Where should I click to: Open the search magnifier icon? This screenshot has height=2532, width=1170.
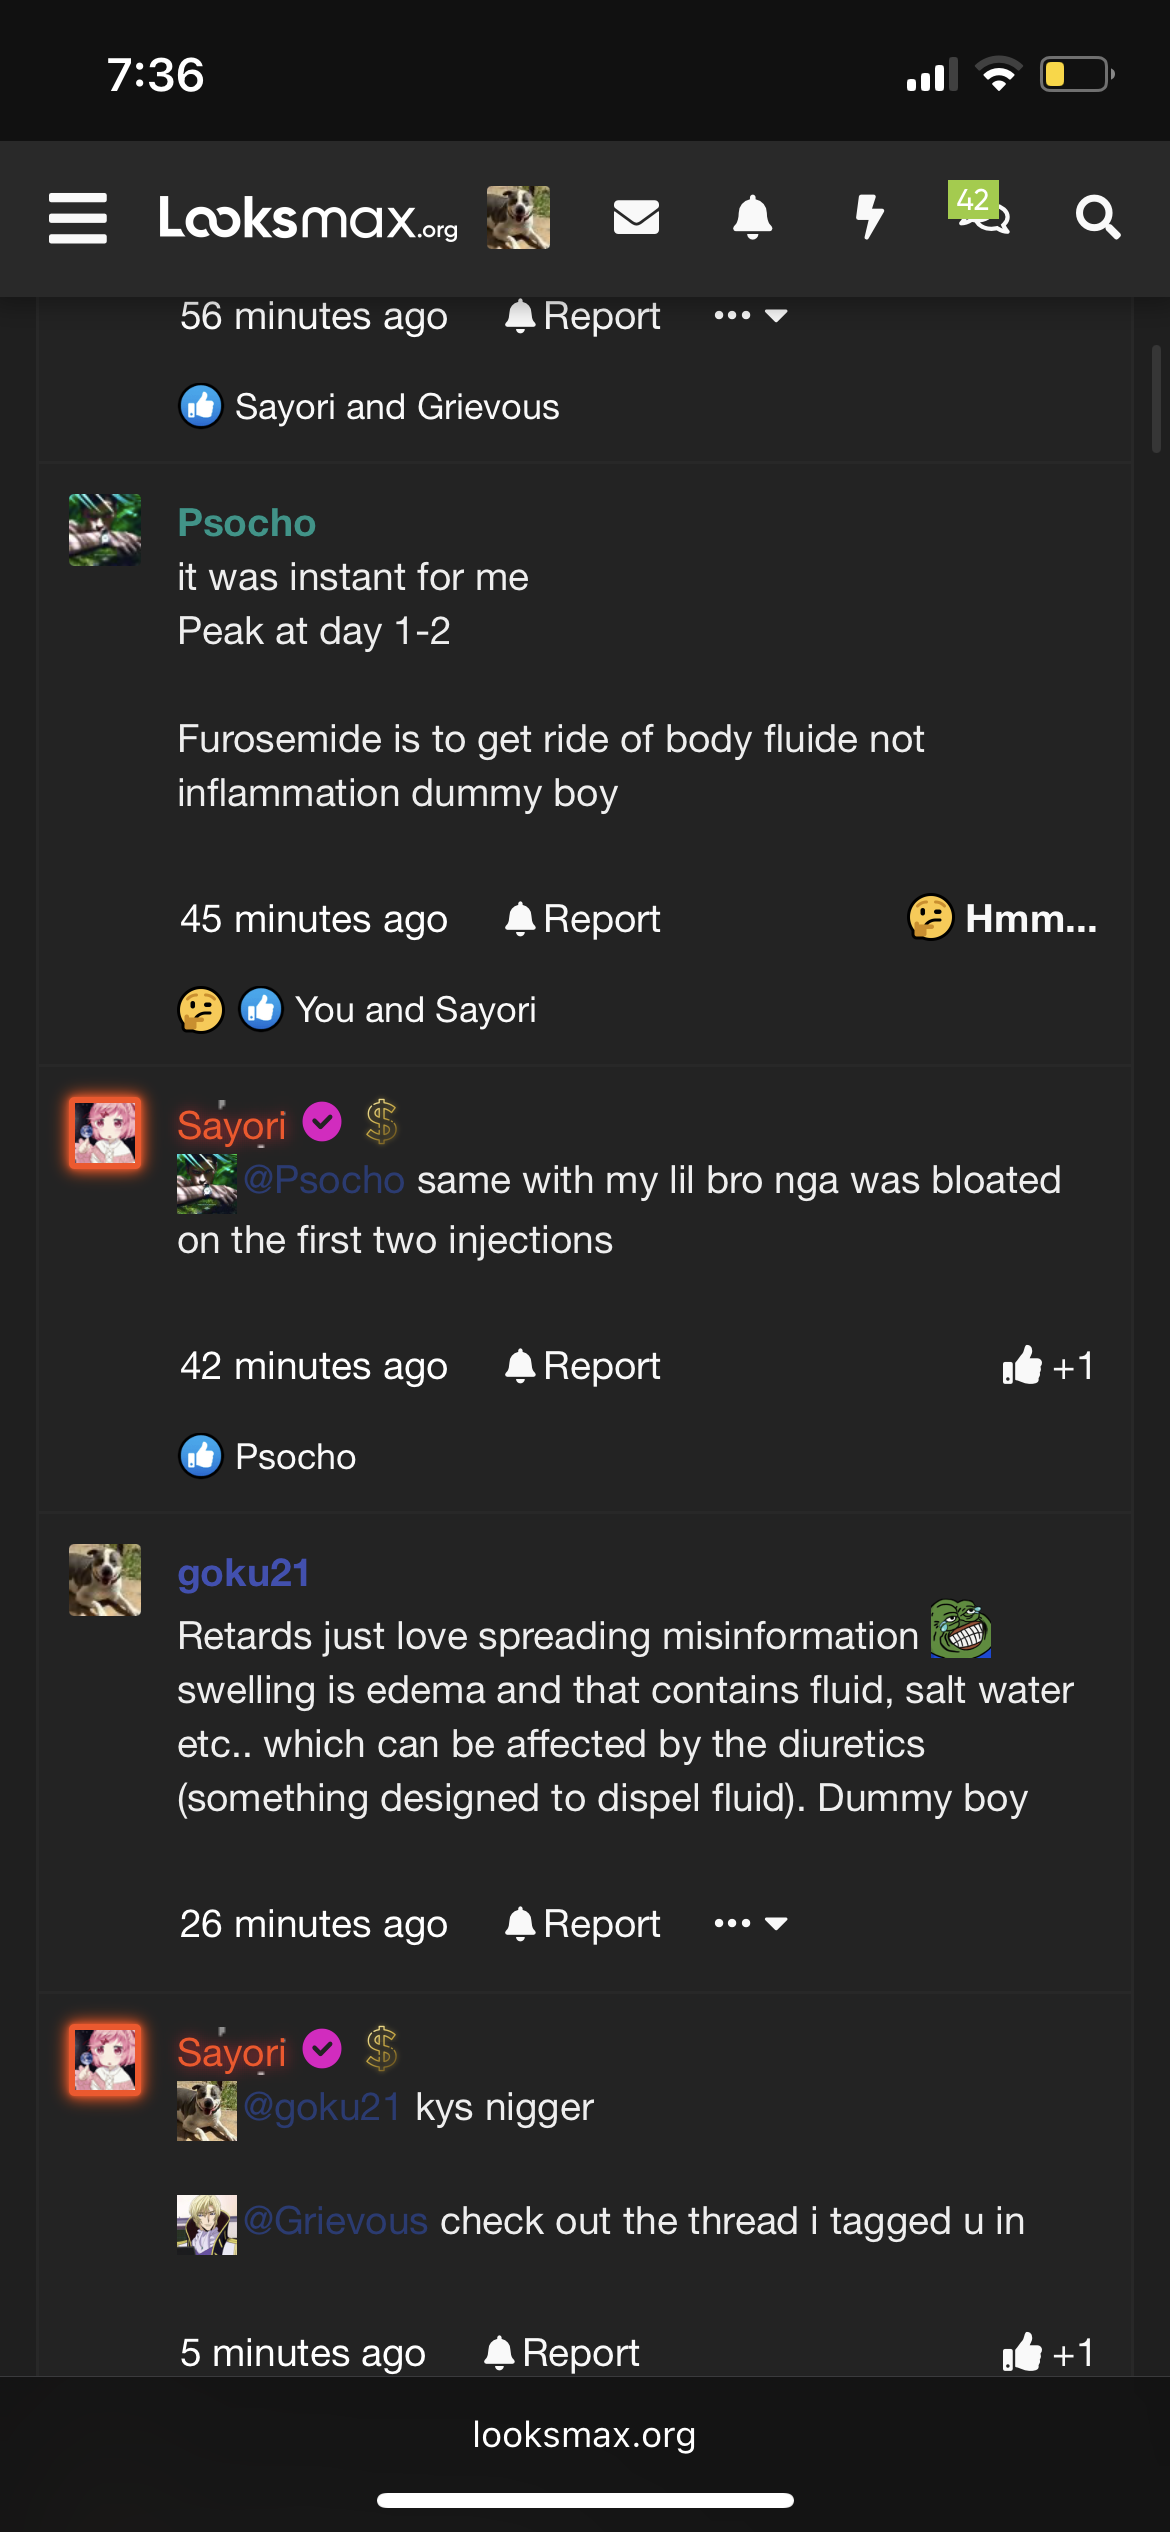point(1097,217)
